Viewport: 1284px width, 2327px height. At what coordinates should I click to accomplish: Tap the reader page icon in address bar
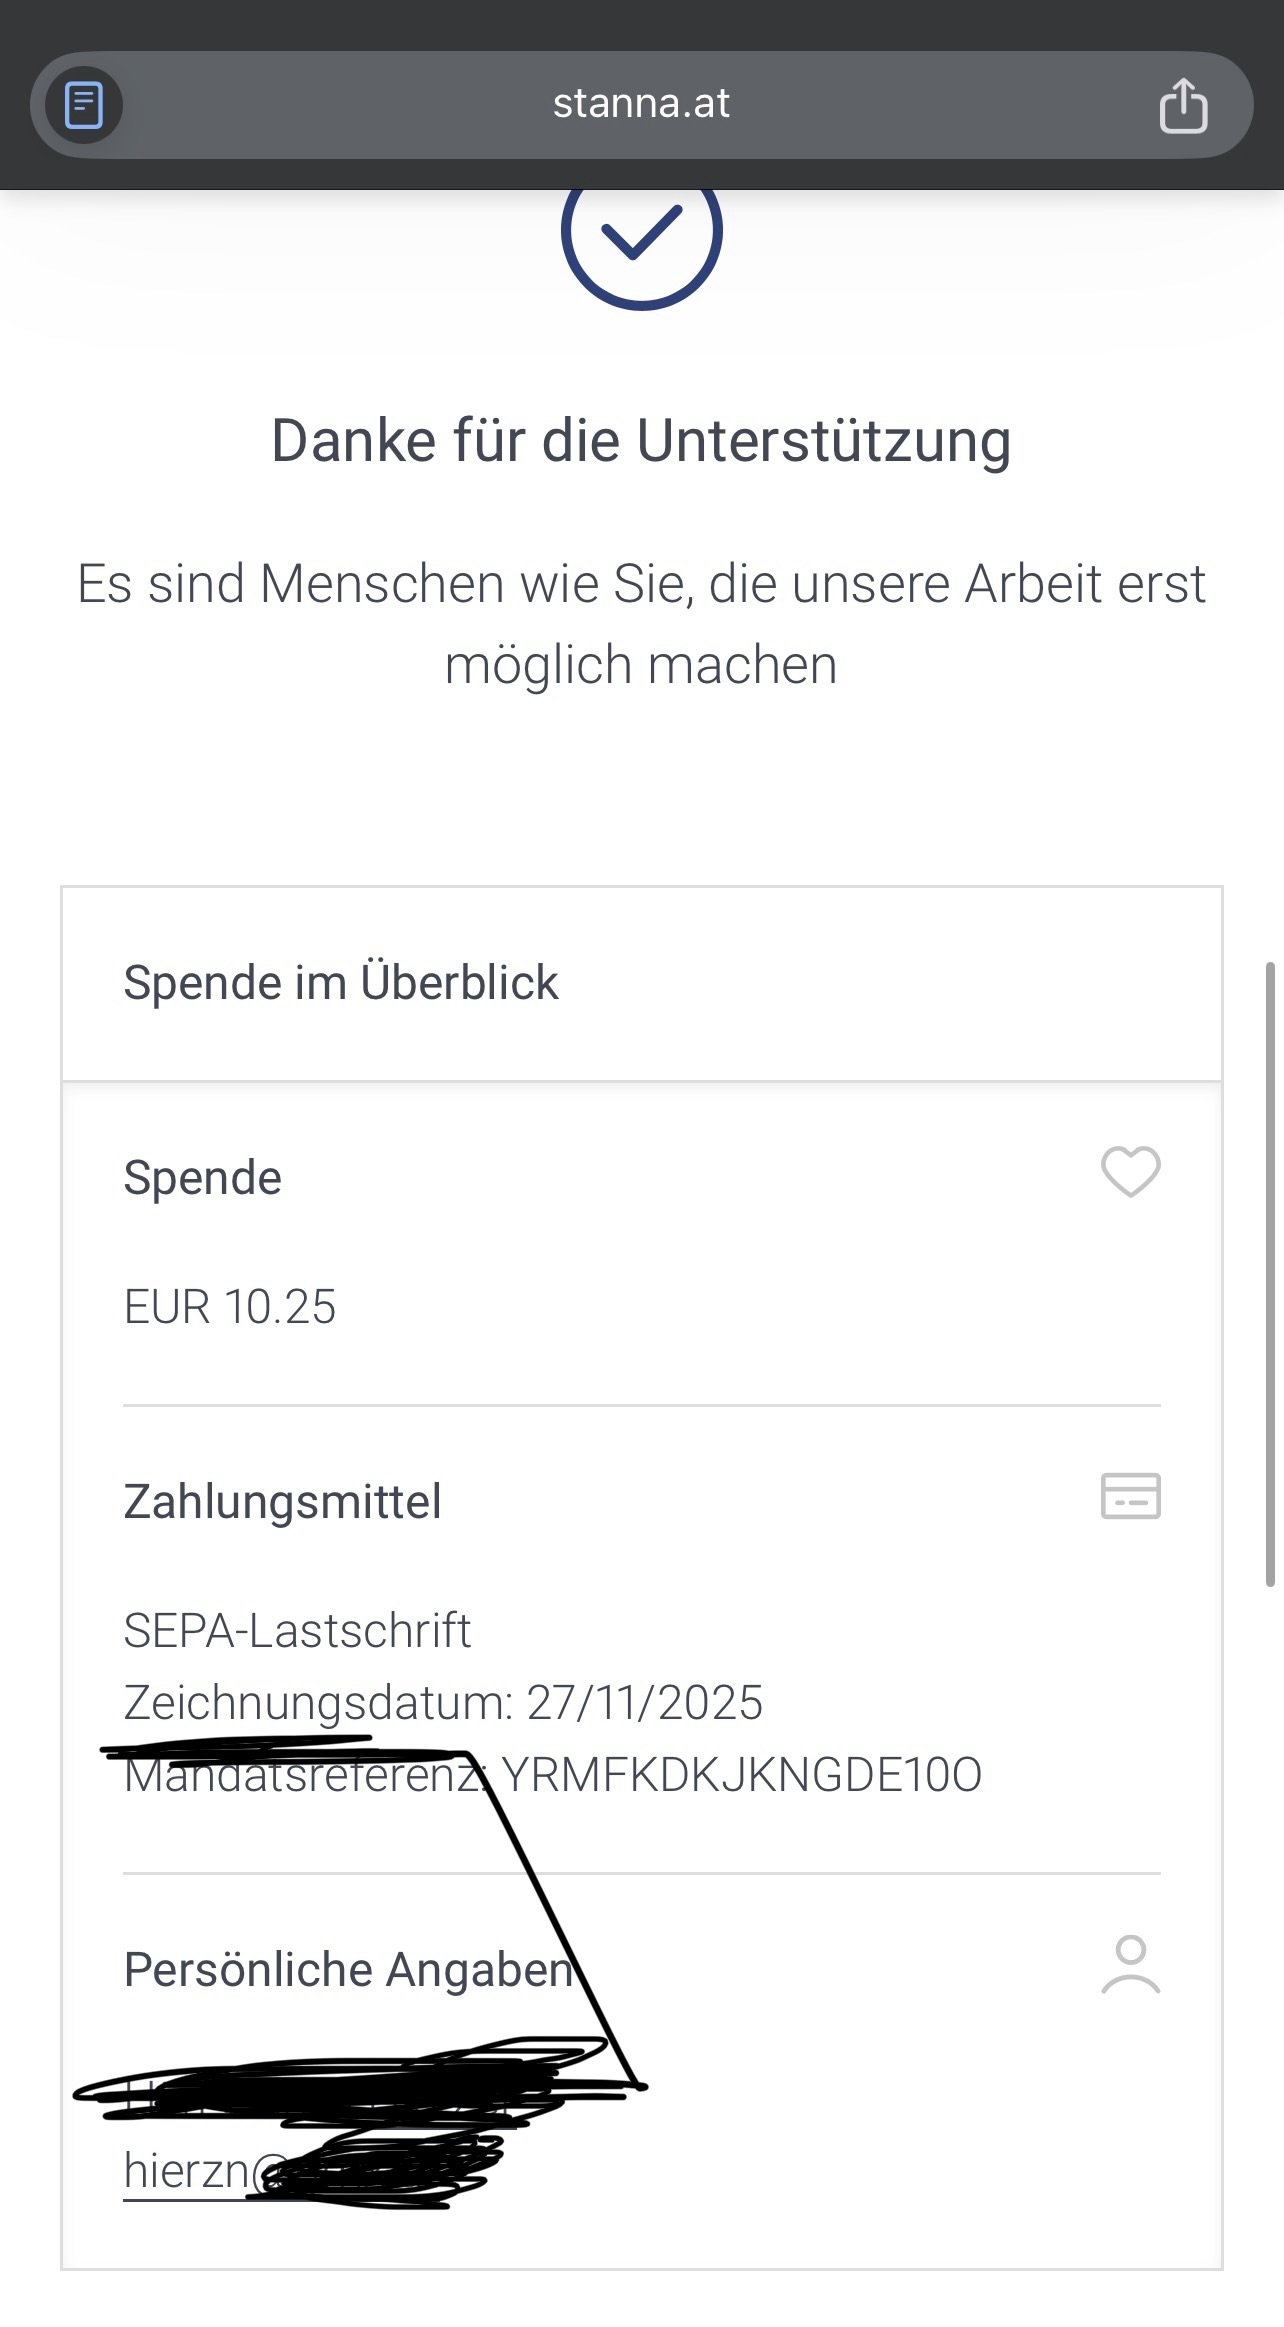(84, 105)
